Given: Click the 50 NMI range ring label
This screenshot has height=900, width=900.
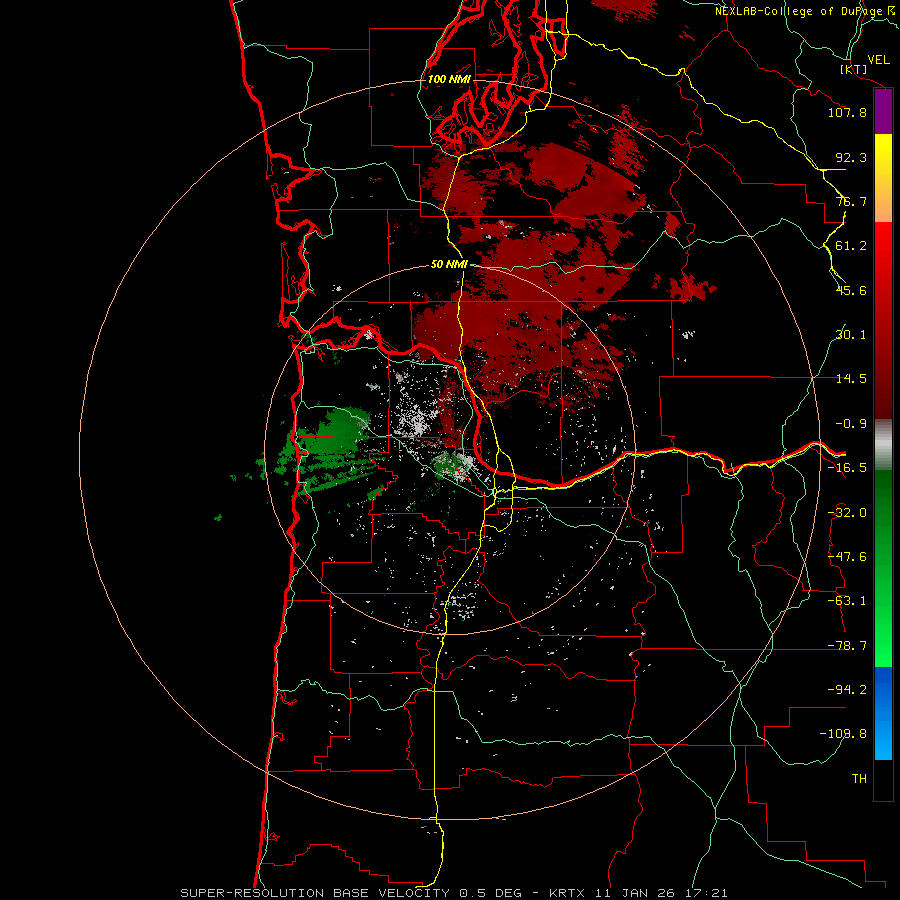Looking at the screenshot, I should [x=449, y=265].
